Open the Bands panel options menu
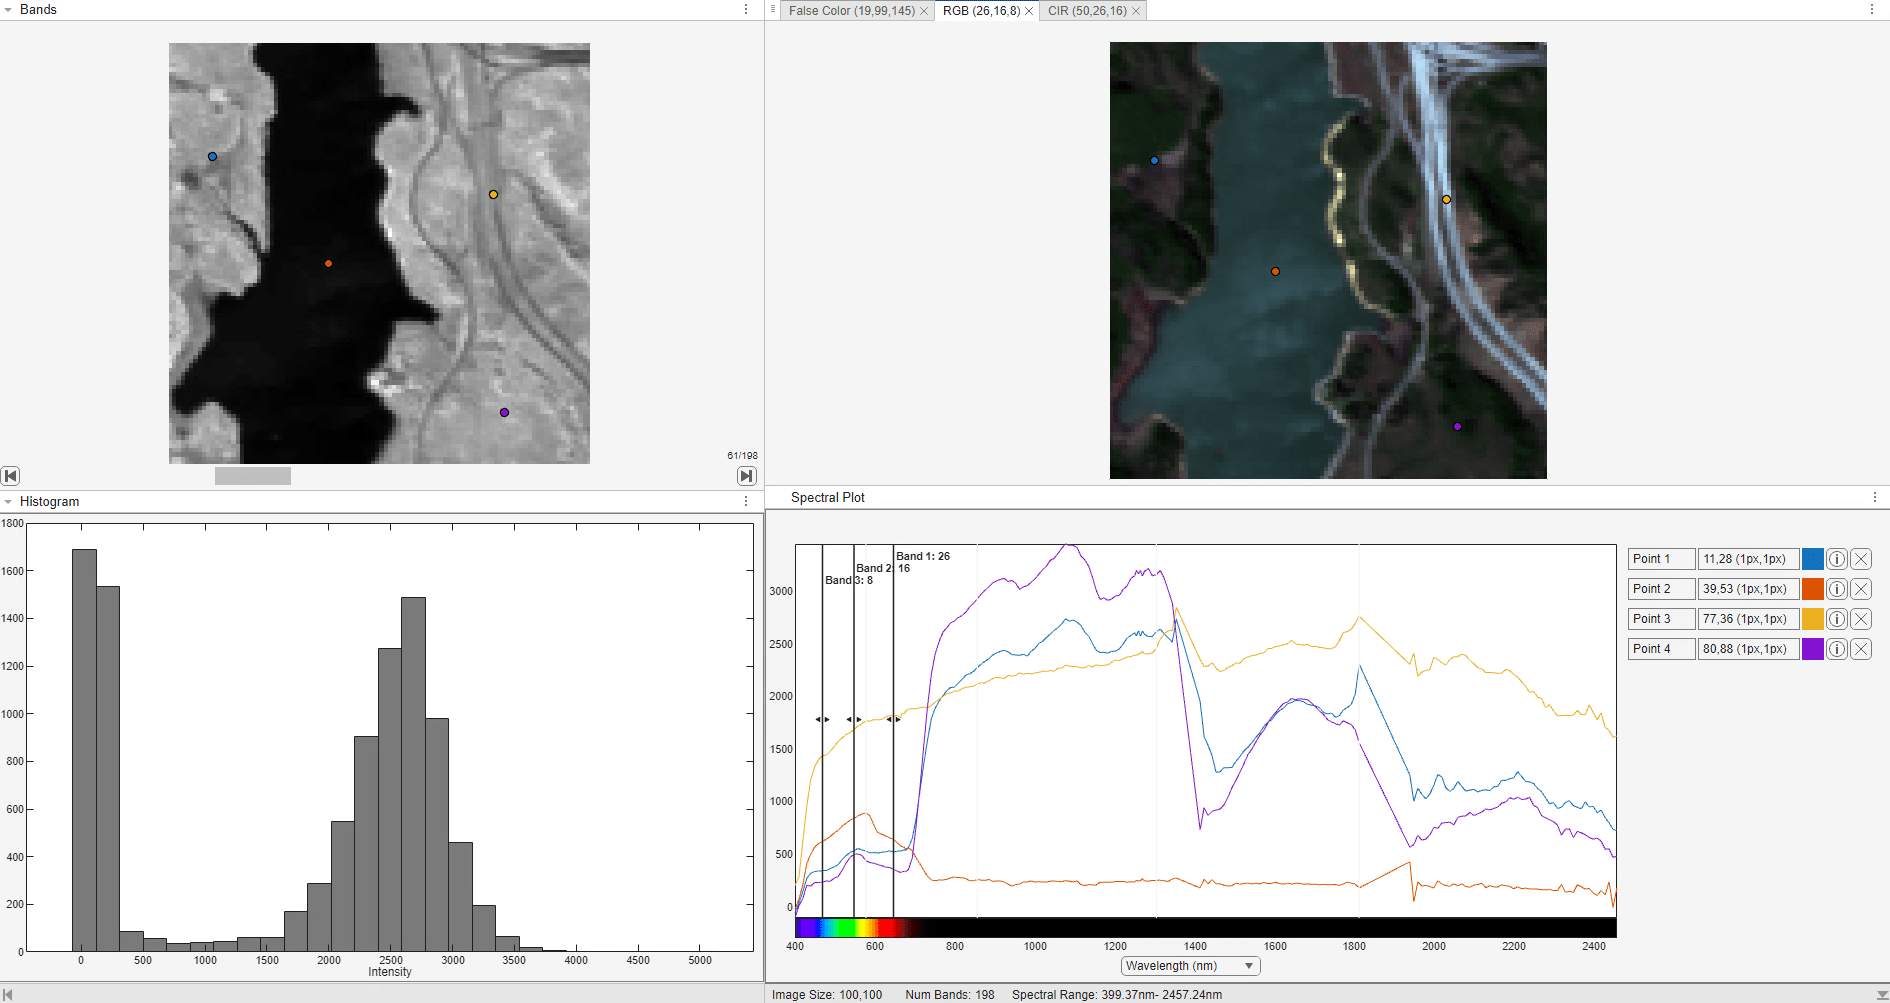Screen dimensions: 1890x1003 tap(745, 9)
